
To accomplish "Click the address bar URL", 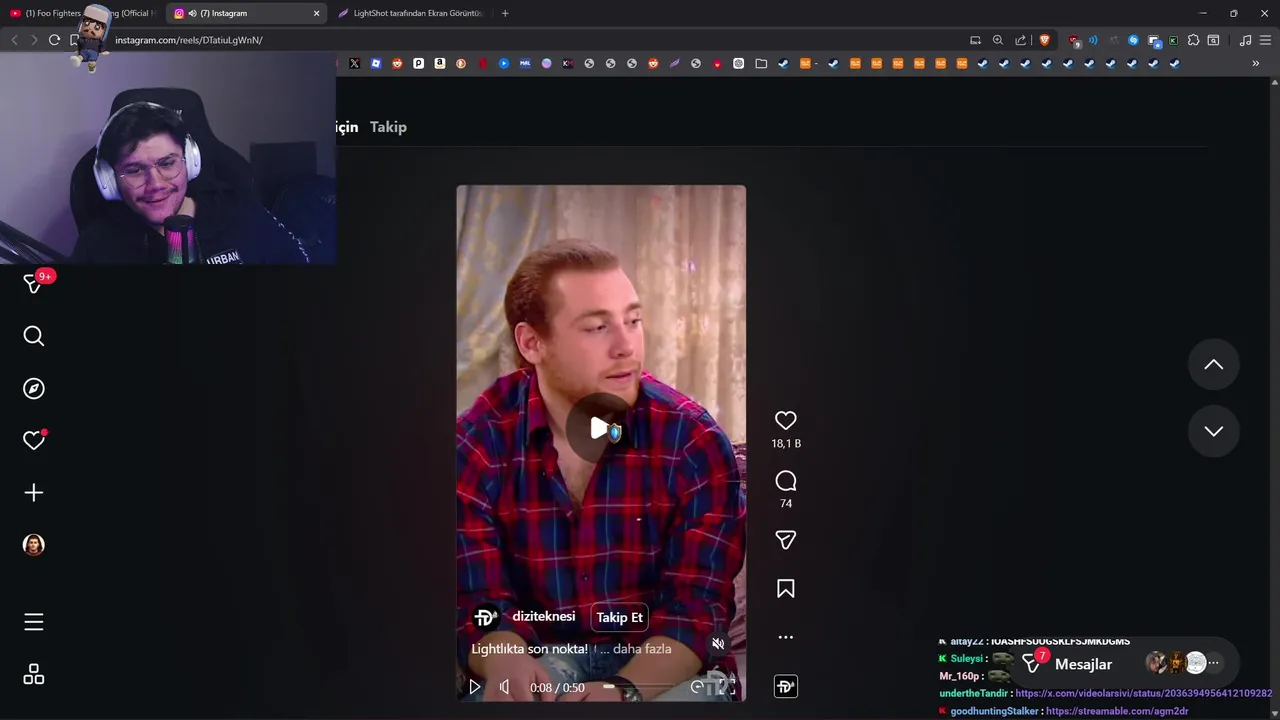I will tap(189, 40).
